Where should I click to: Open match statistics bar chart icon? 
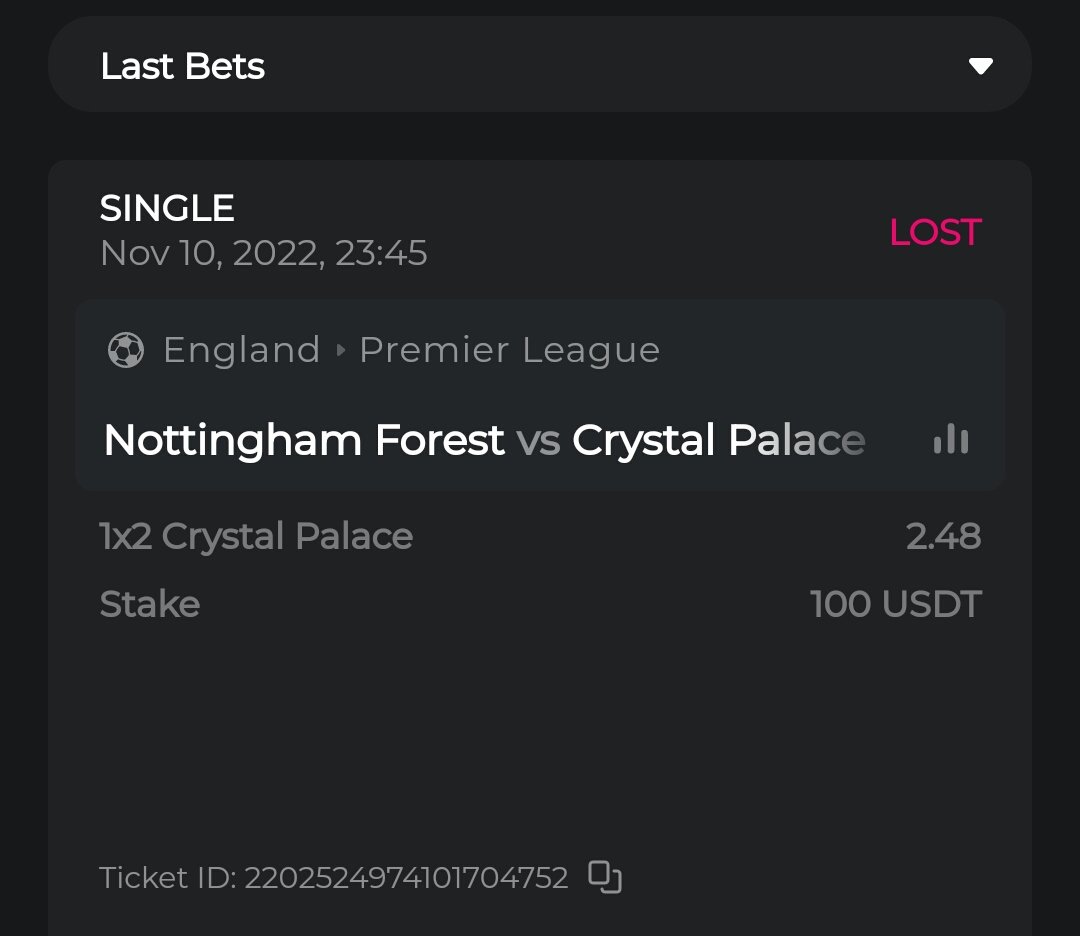950,440
